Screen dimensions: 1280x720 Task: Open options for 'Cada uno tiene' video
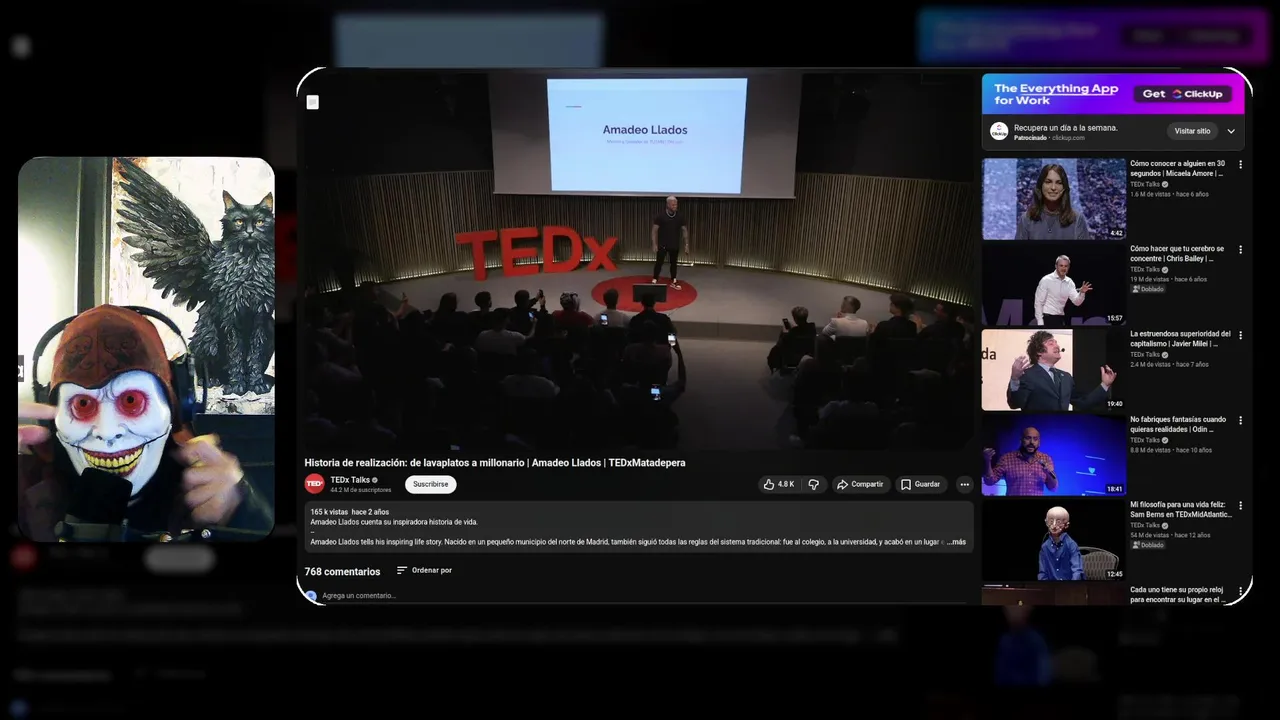[x=1241, y=591]
